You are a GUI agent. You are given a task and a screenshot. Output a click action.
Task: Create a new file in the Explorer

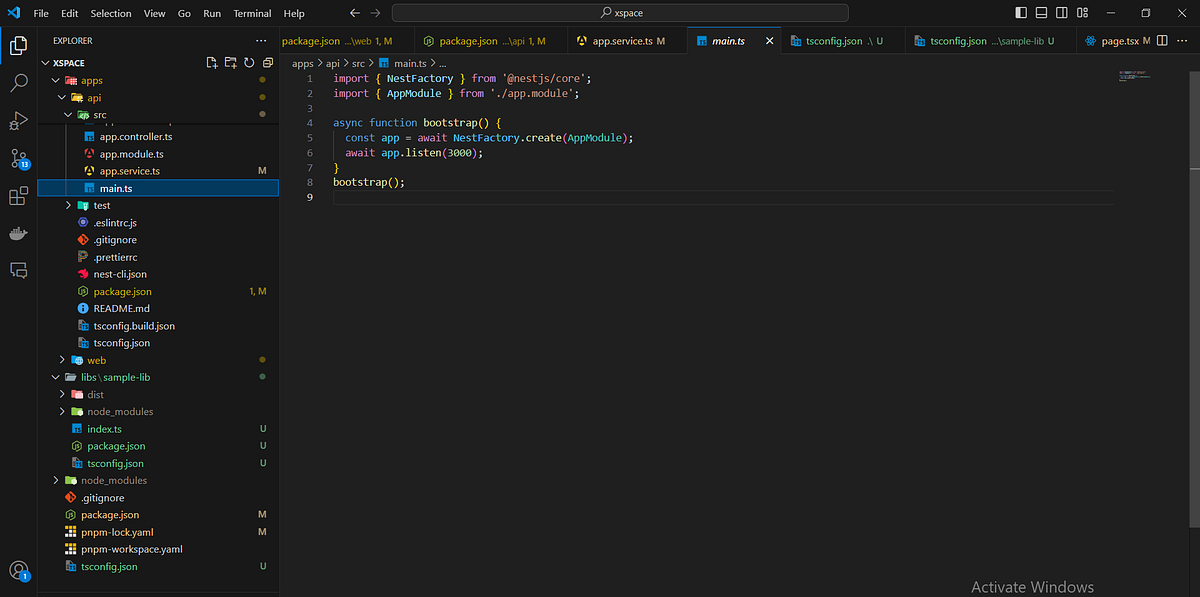click(x=211, y=61)
